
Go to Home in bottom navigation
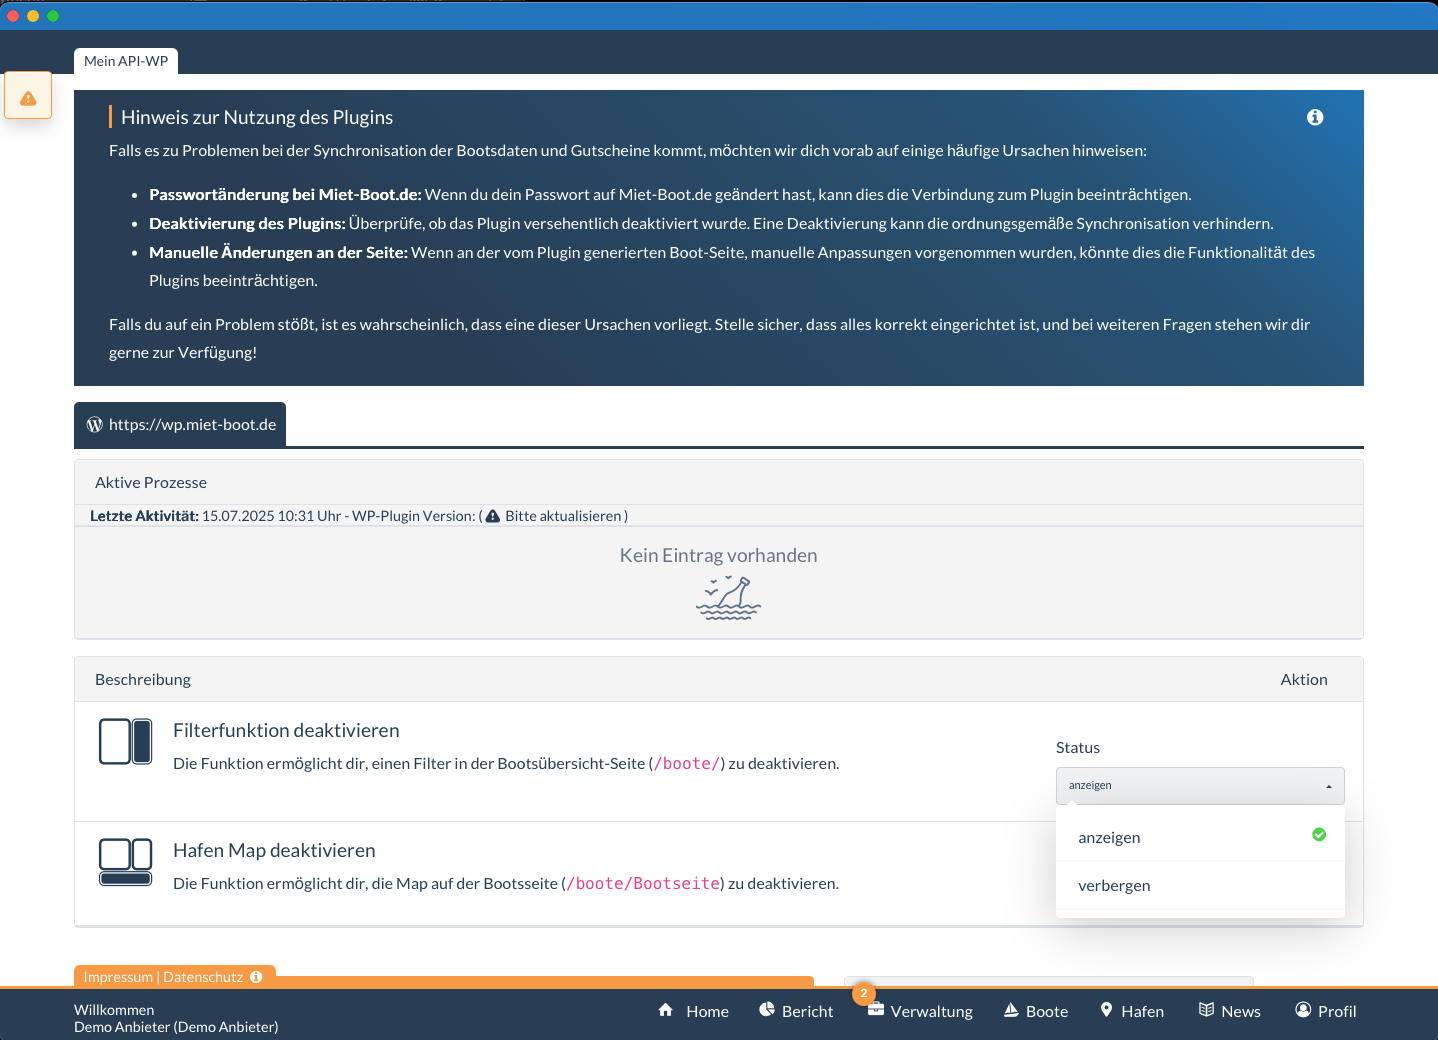tap(693, 1011)
